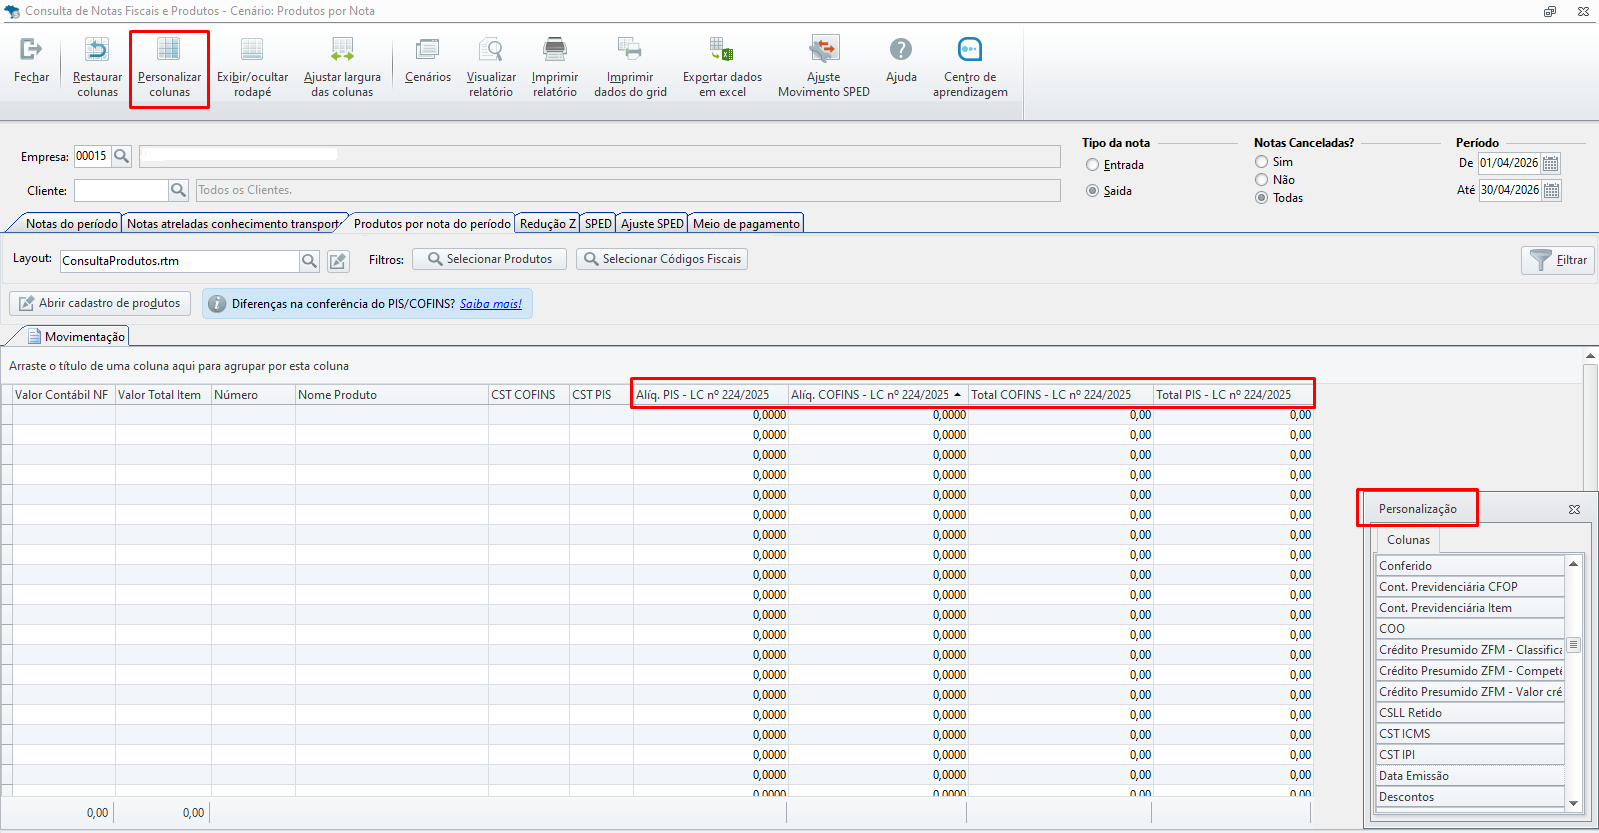
Task: Open Centro de aprendizagem
Action: (970, 67)
